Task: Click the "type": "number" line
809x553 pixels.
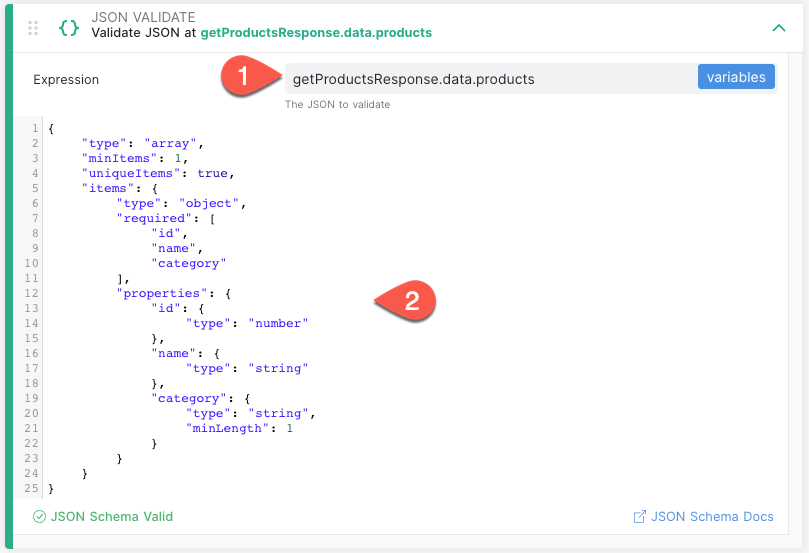Action: click(x=247, y=323)
